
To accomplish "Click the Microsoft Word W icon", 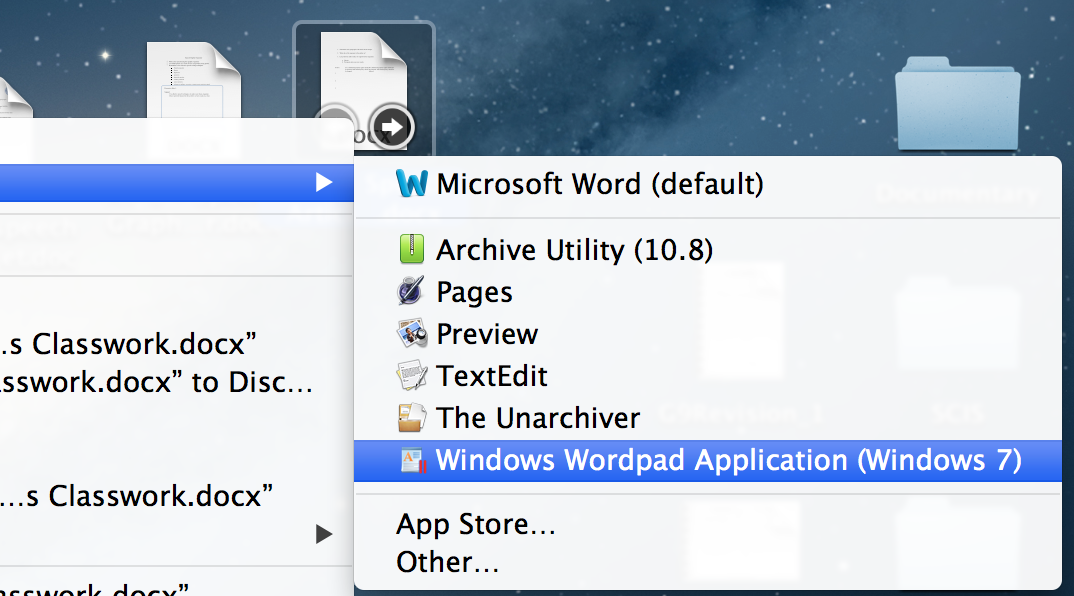I will point(412,184).
